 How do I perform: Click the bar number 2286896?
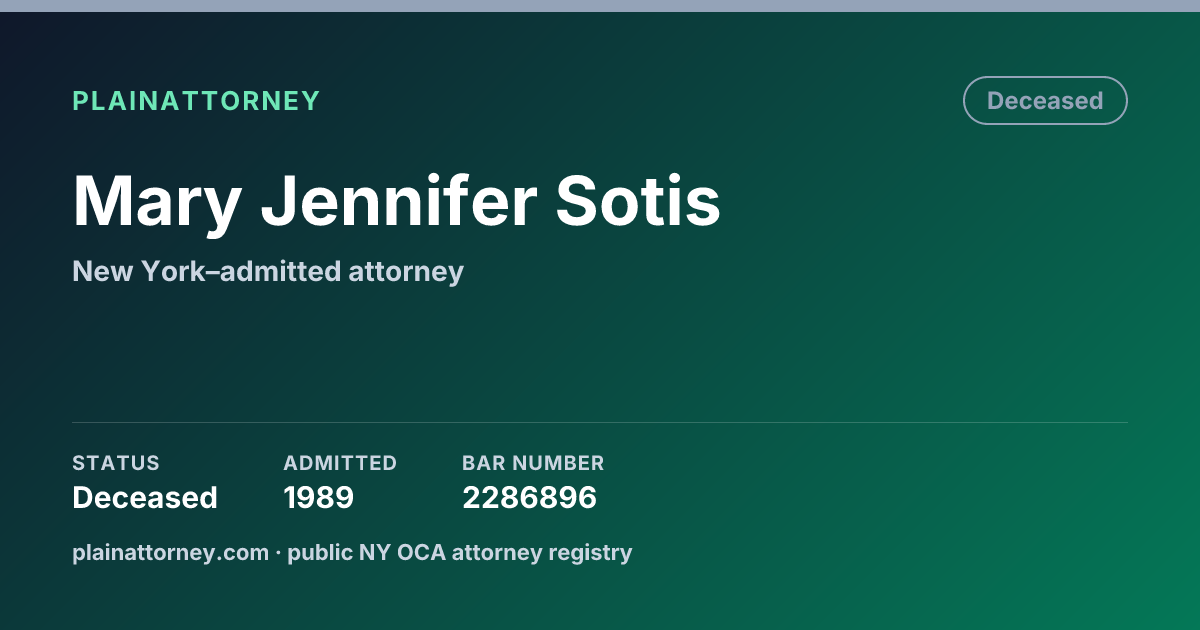pos(529,497)
